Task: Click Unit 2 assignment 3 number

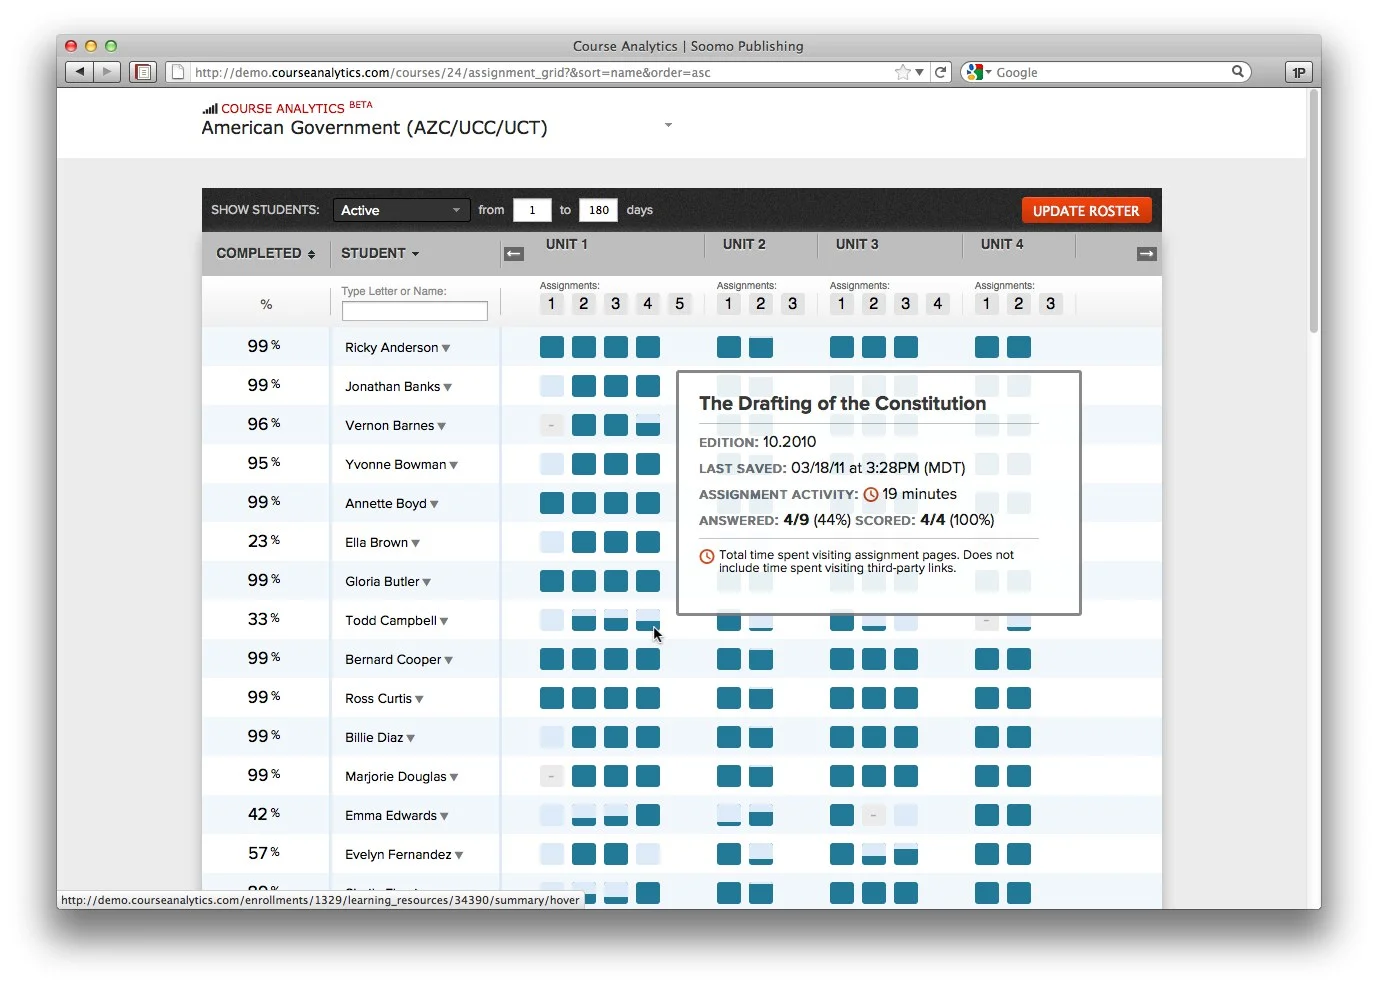Action: pyautogui.click(x=793, y=303)
